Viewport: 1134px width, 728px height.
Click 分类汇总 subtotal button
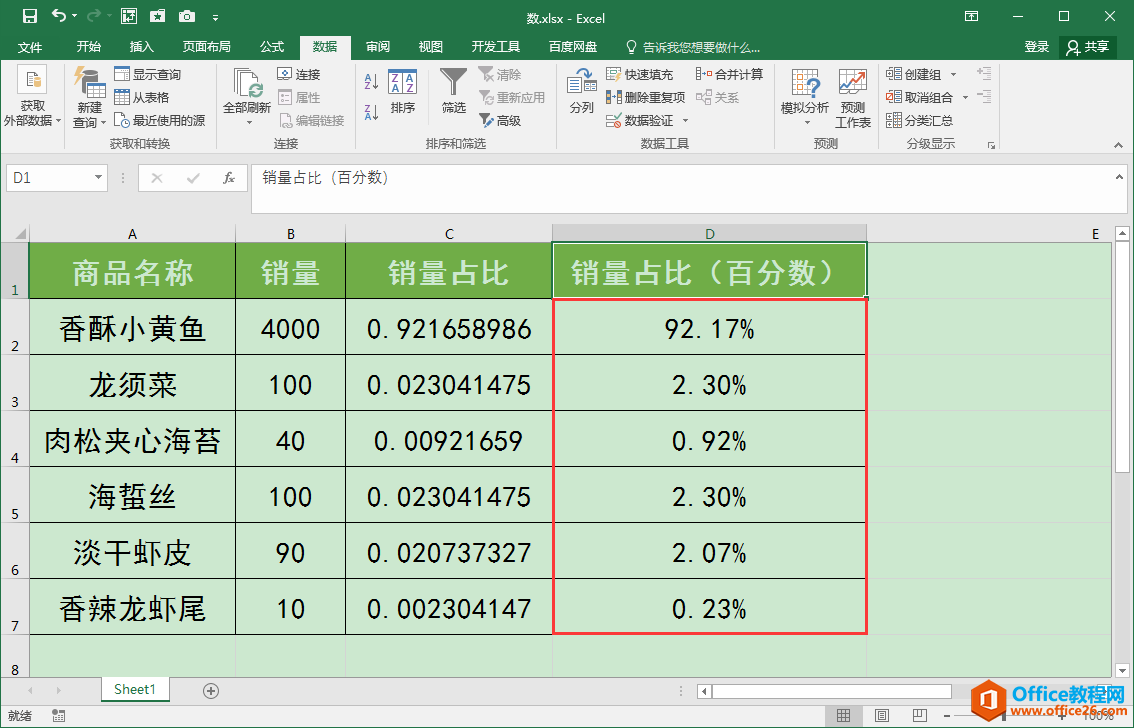(x=919, y=121)
